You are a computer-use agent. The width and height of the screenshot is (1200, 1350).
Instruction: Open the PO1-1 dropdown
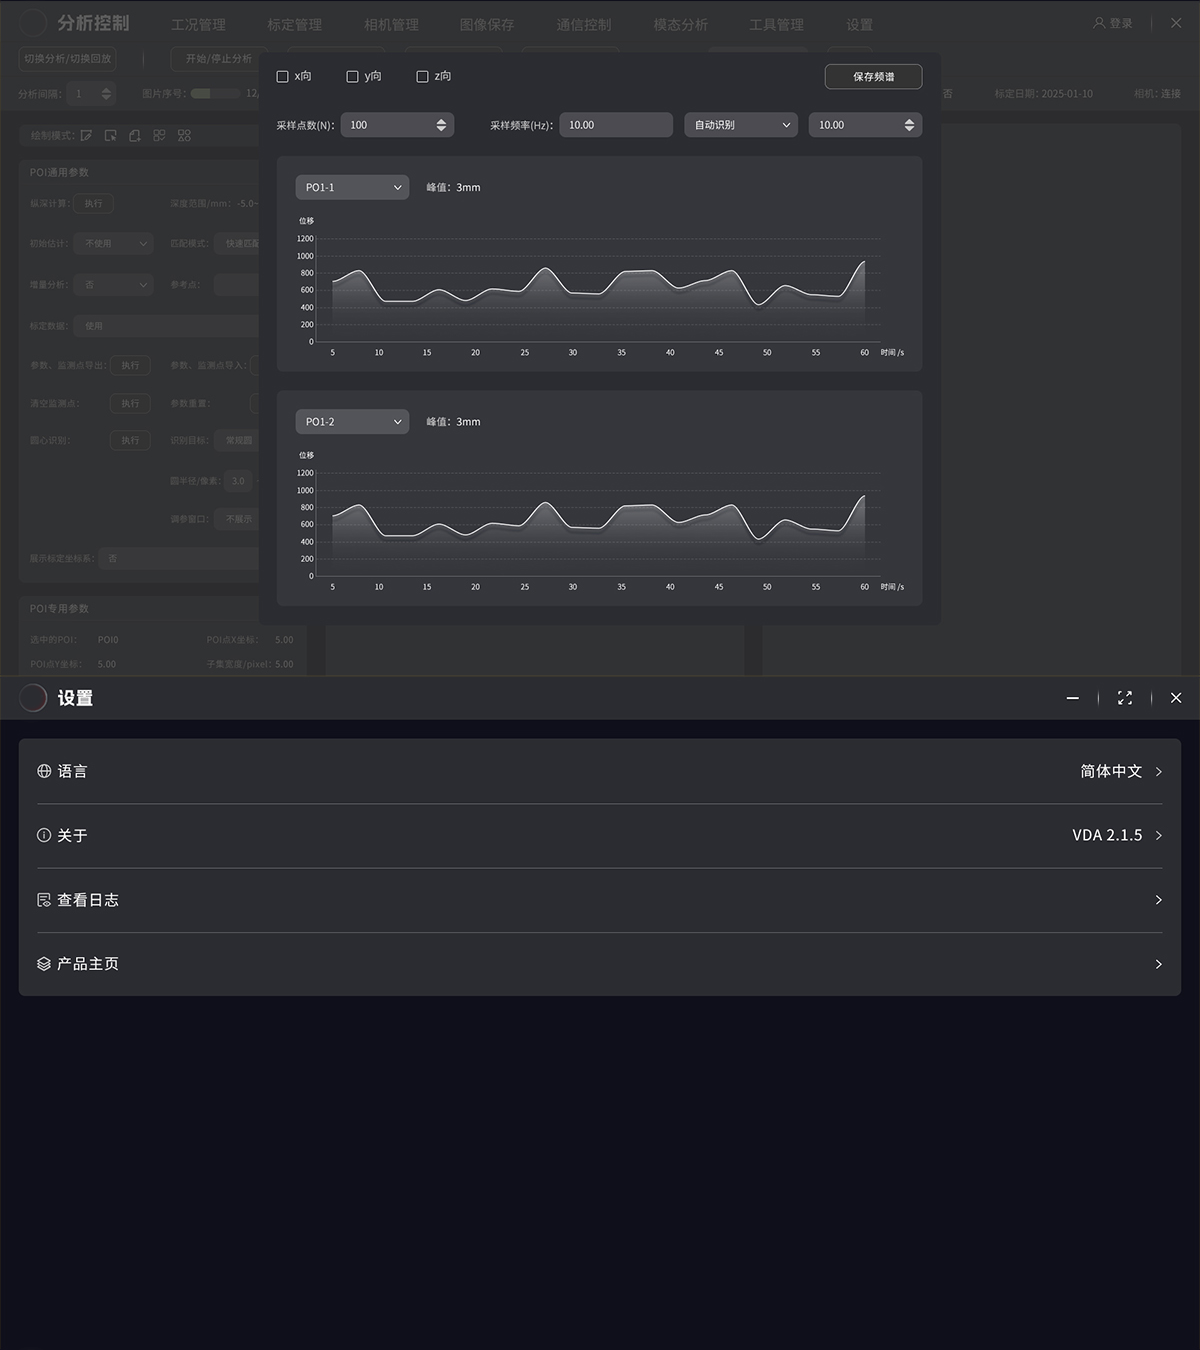[352, 187]
